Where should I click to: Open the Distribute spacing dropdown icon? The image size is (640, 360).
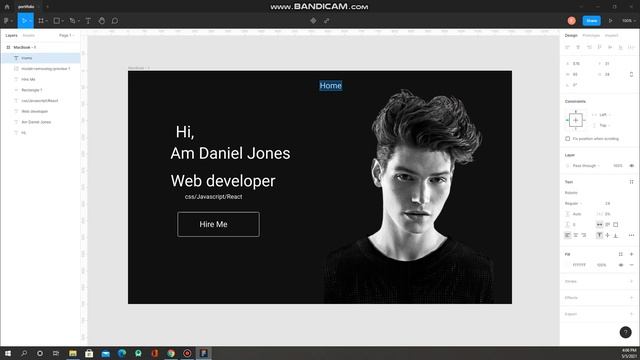click(x=631, y=47)
